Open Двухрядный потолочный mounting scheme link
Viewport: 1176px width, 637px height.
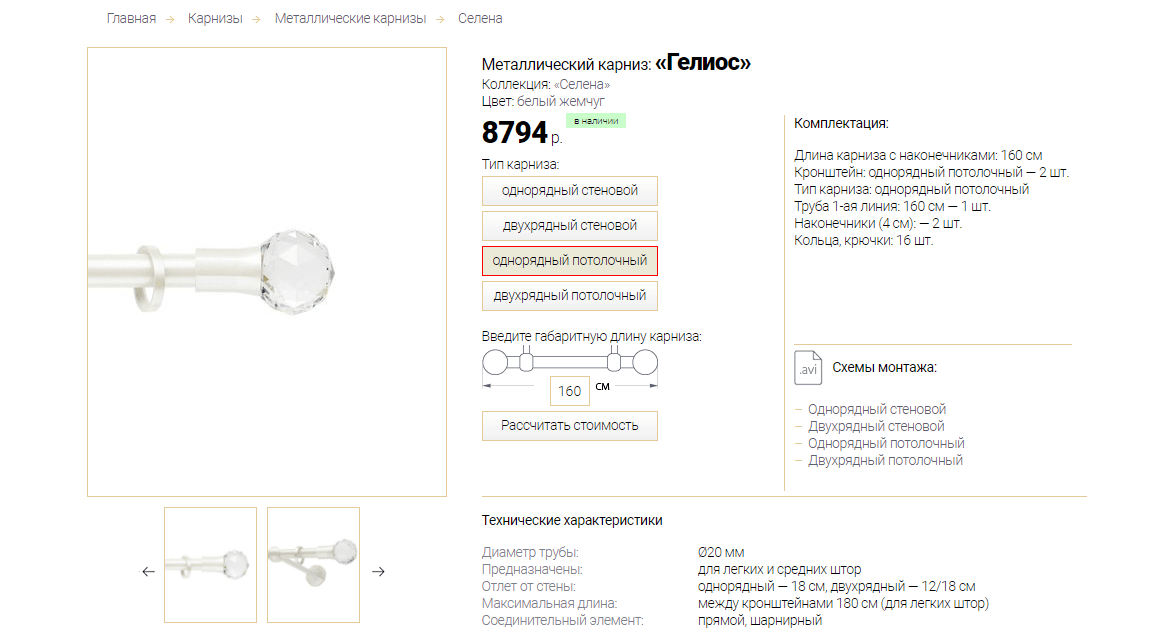pyautogui.click(x=885, y=460)
